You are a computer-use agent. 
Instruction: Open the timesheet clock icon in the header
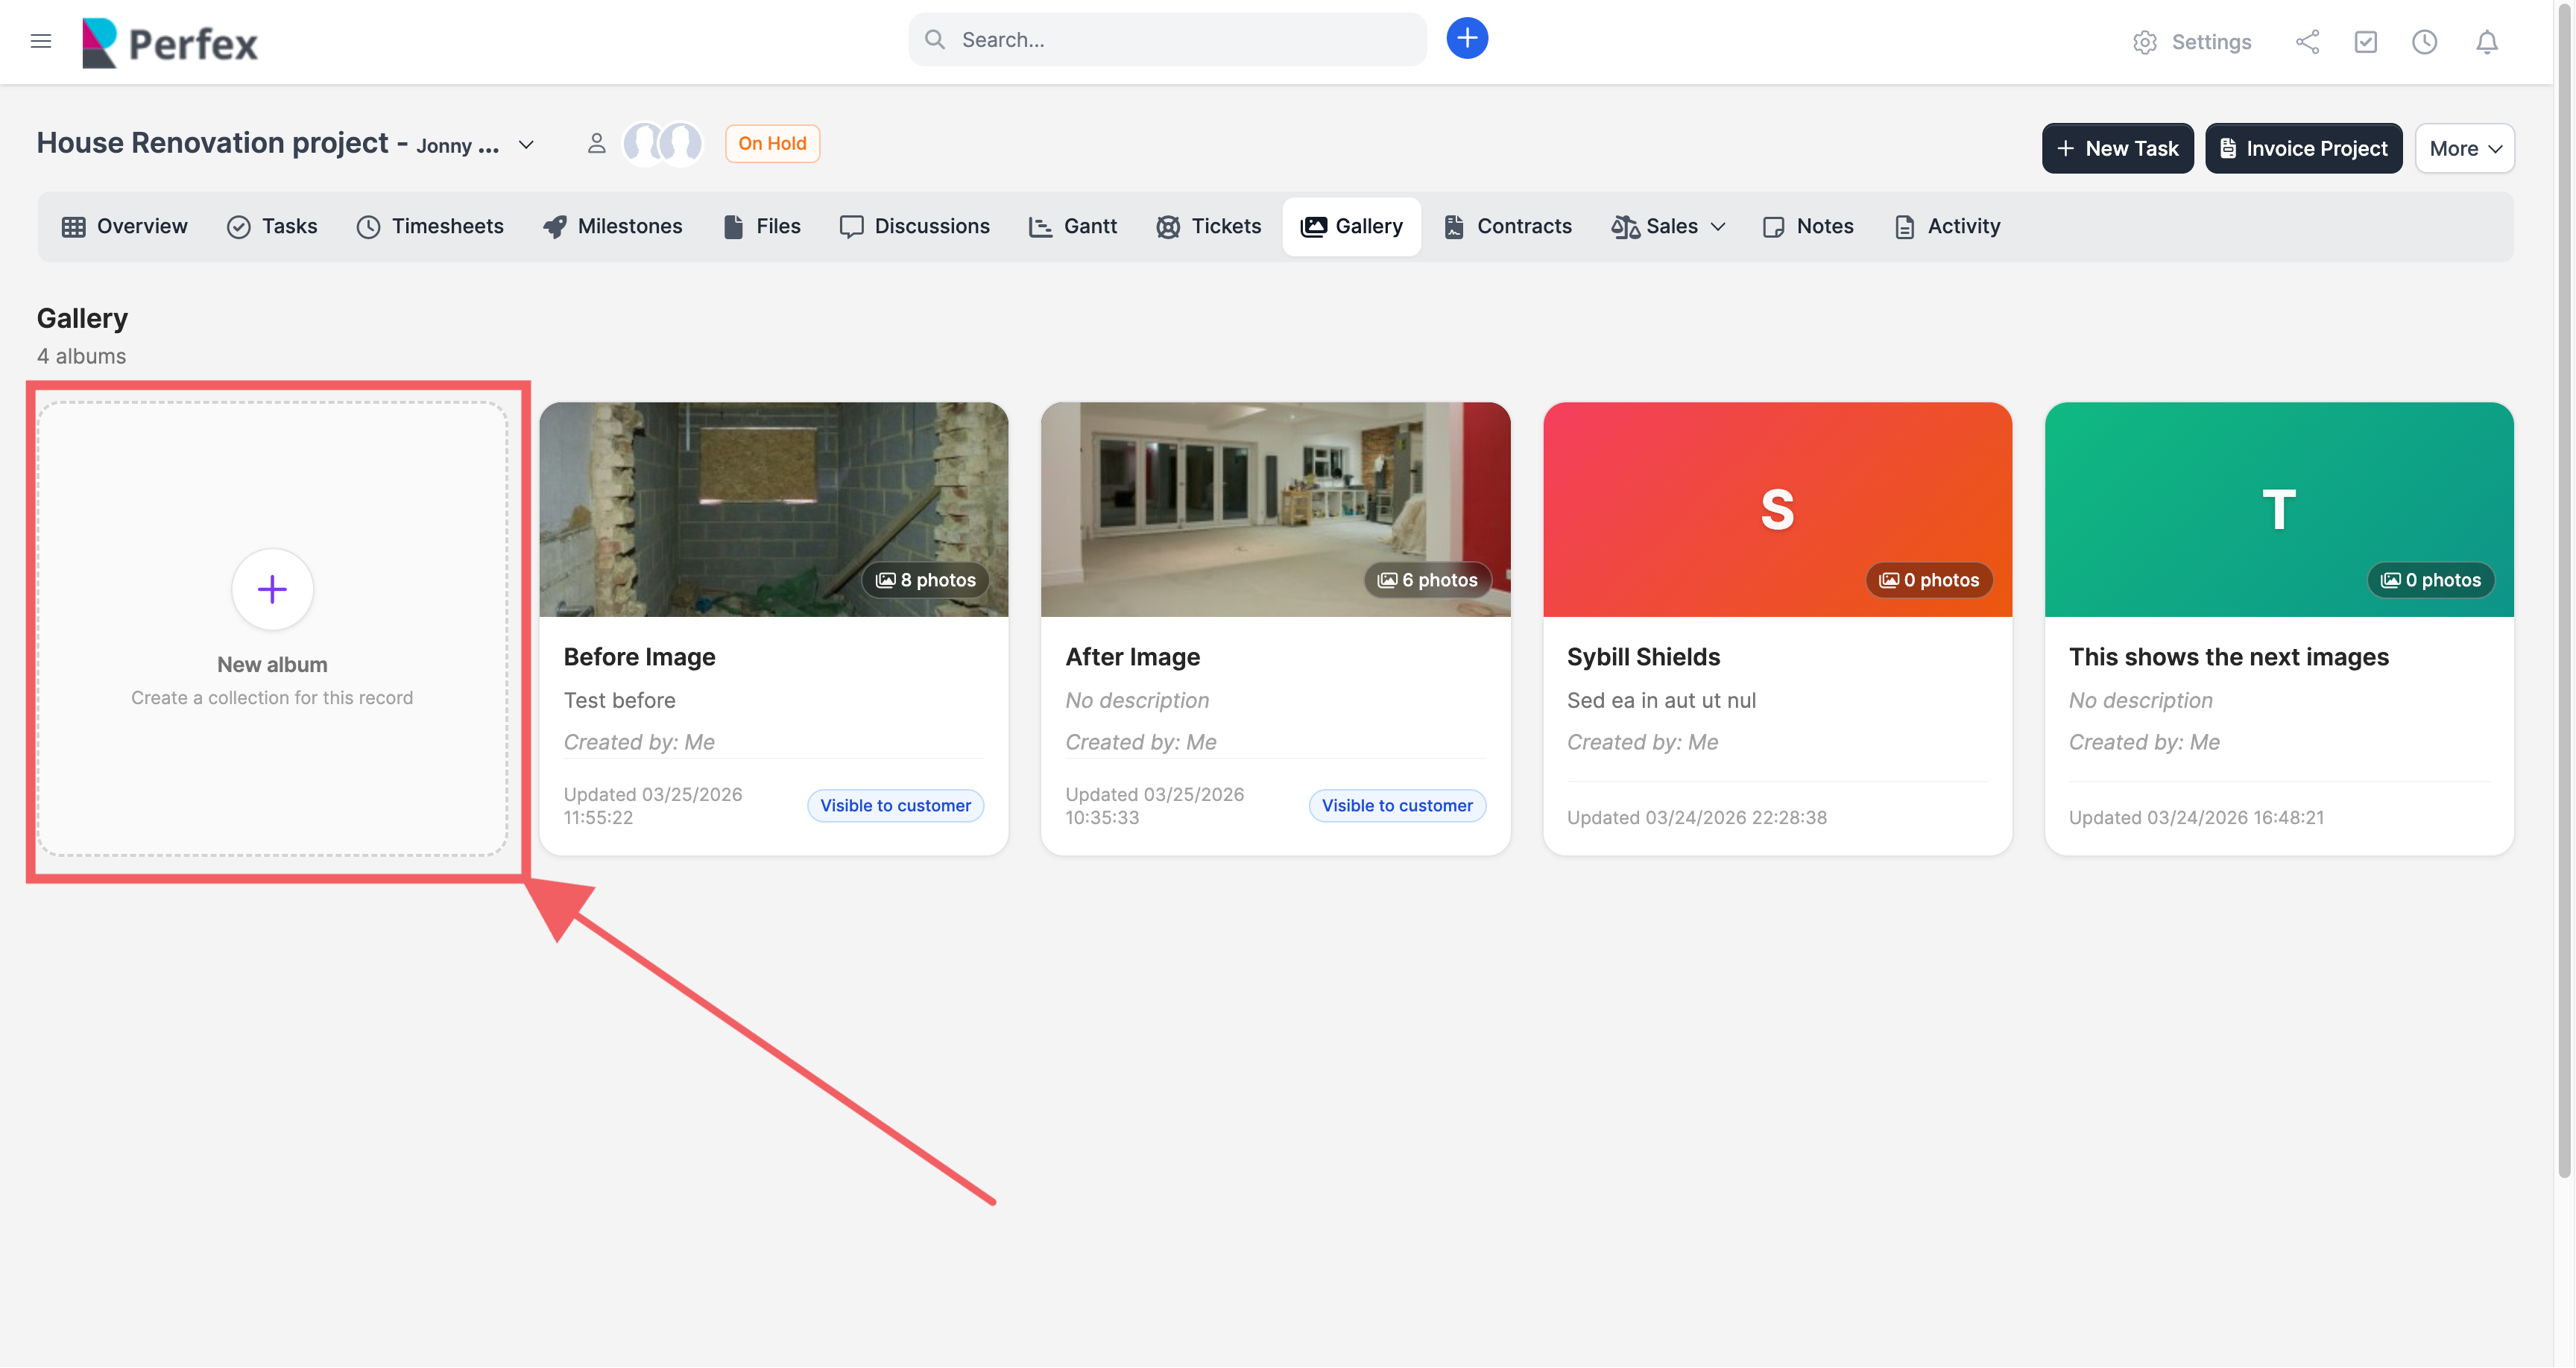coord(2424,42)
